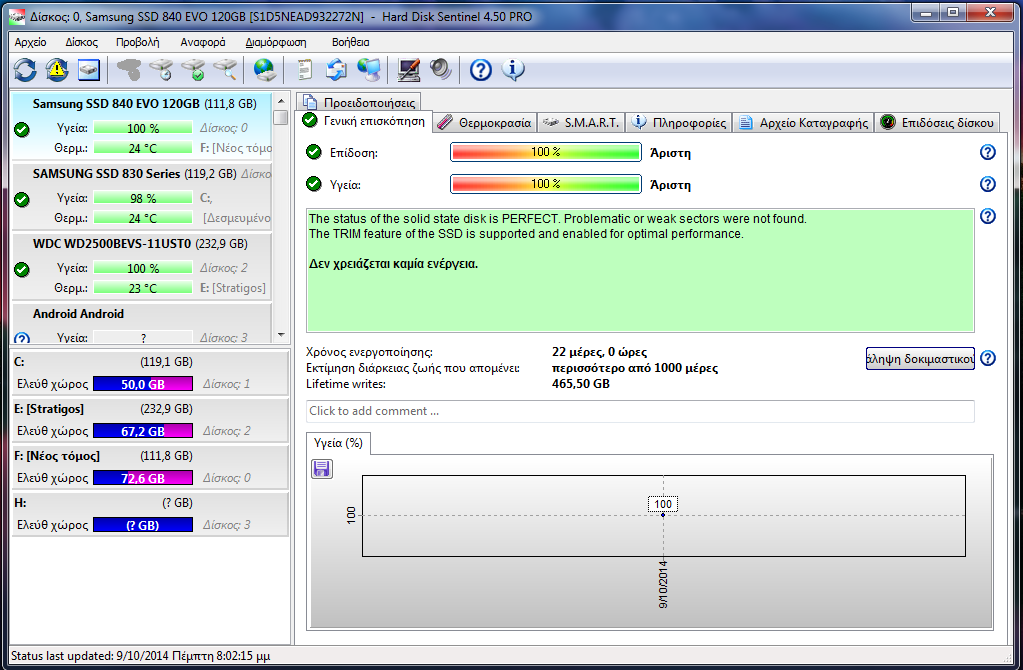Select the SAMSUNG SSD 830 Series disk entry
This screenshot has height=670, width=1023.
tap(142, 196)
